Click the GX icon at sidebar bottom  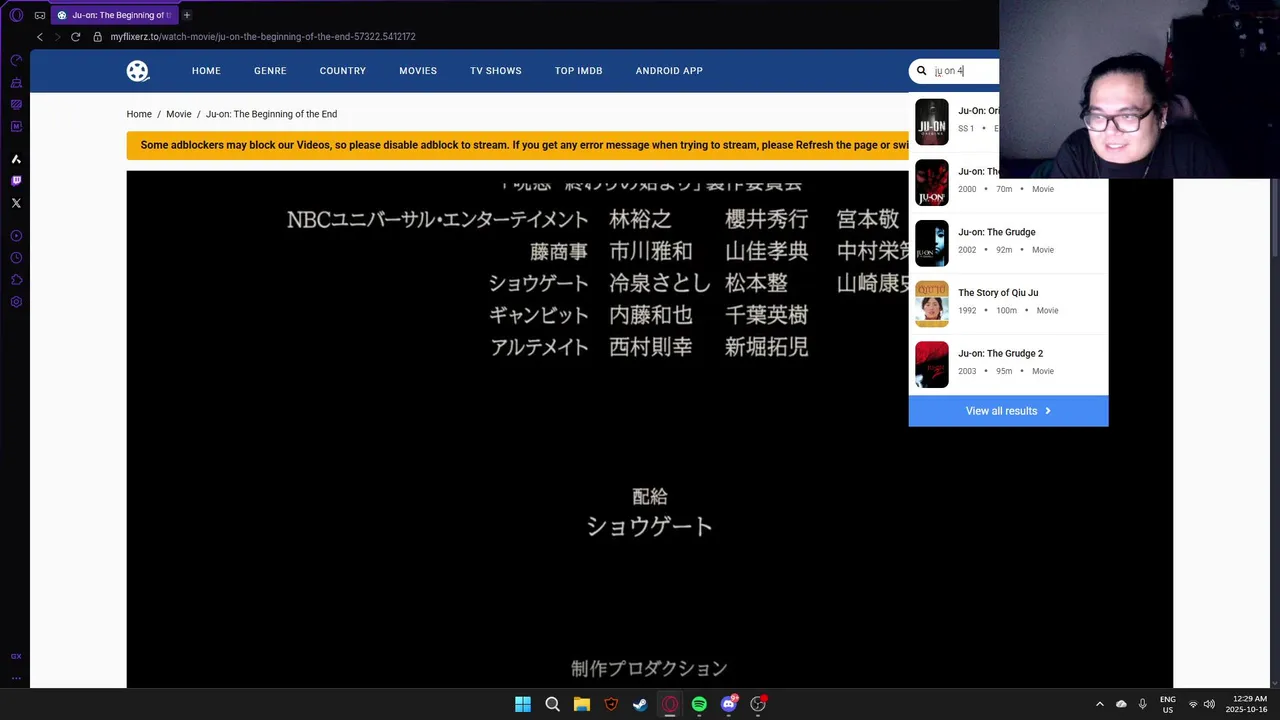(16, 656)
